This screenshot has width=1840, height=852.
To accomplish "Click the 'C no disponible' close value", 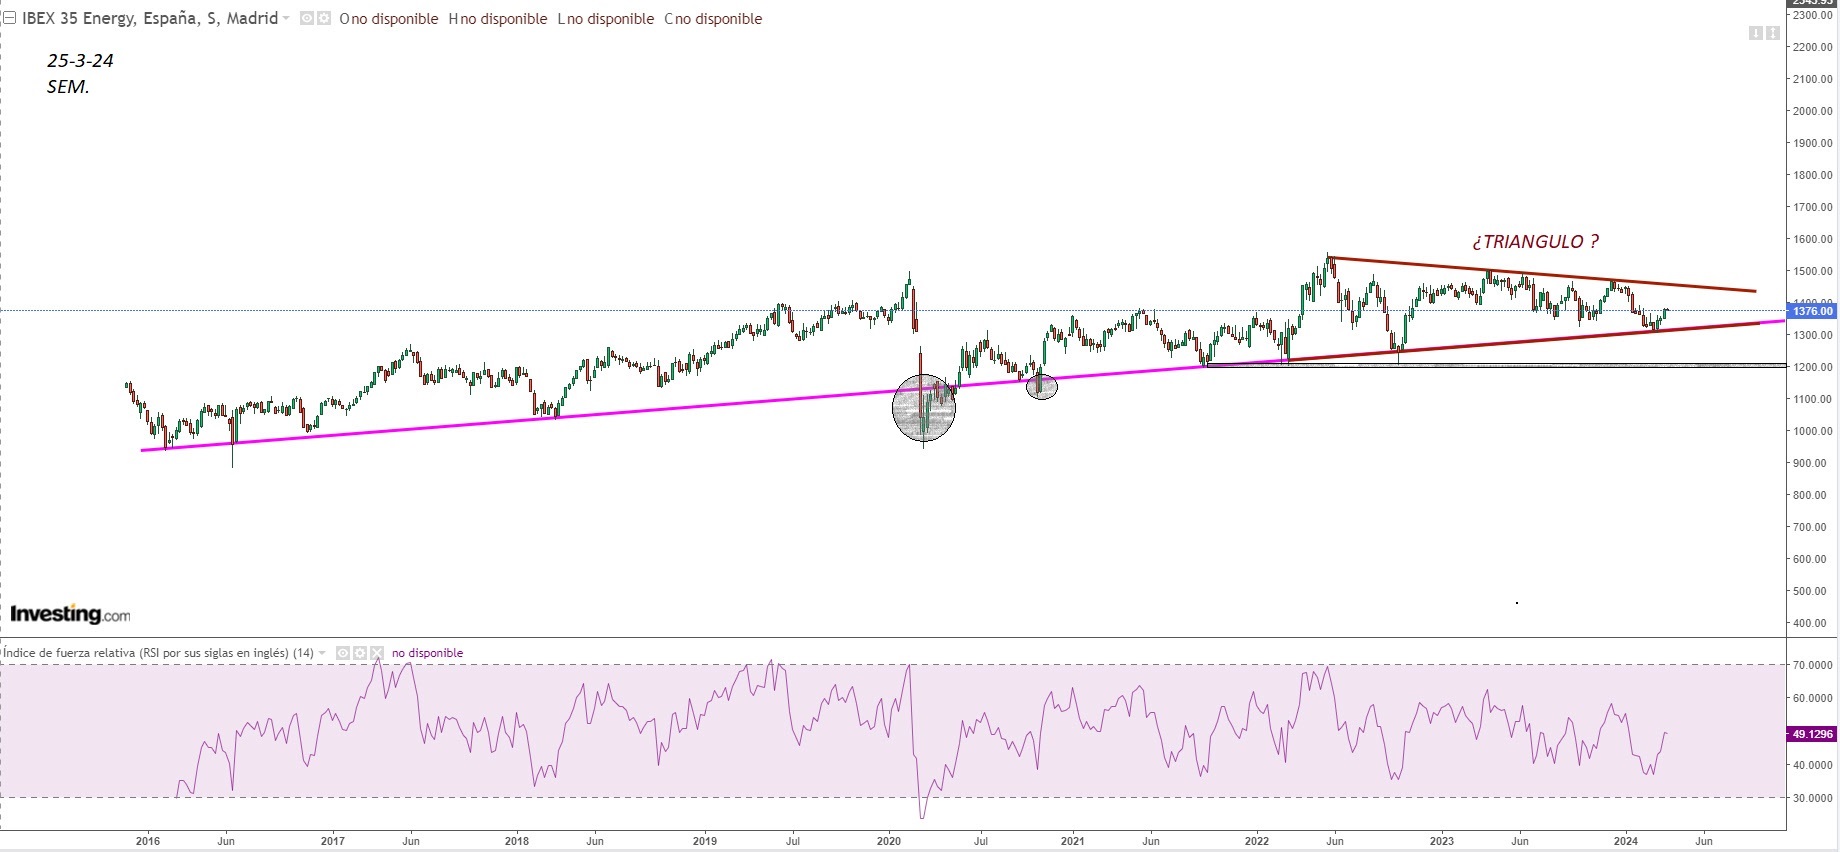I will pyautogui.click(x=713, y=19).
